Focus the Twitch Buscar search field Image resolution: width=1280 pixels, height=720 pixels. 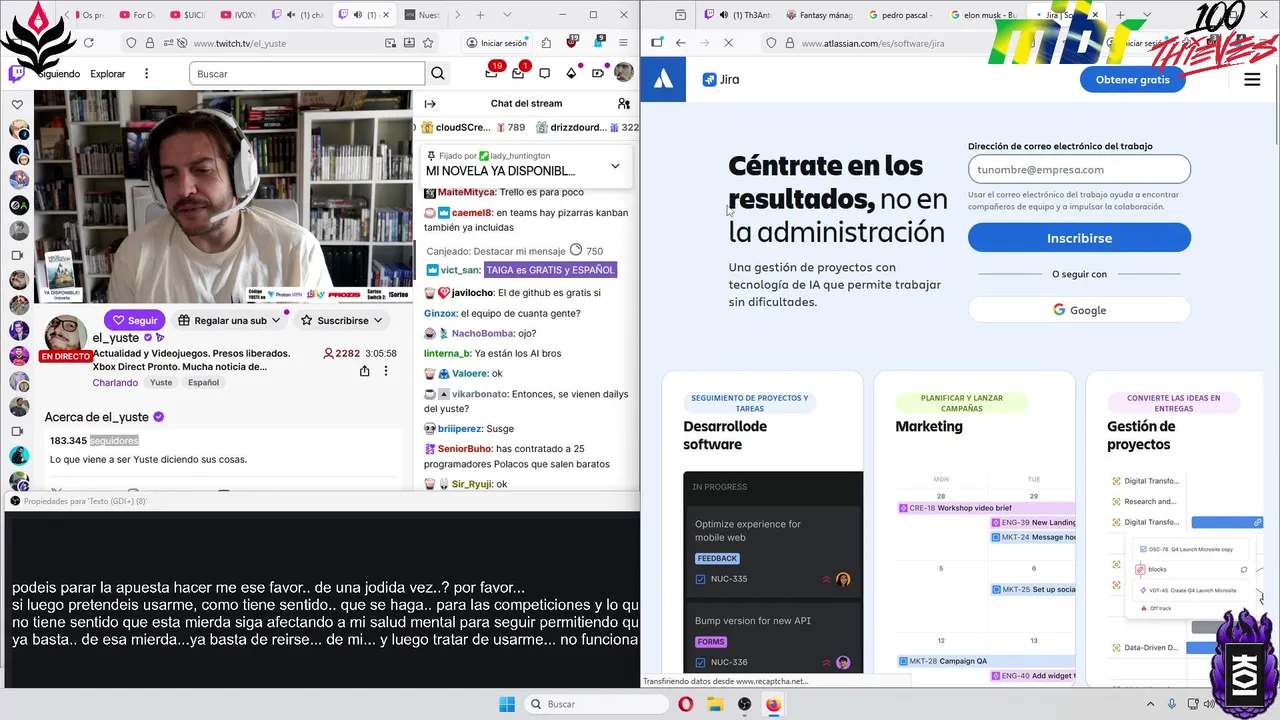tap(307, 74)
